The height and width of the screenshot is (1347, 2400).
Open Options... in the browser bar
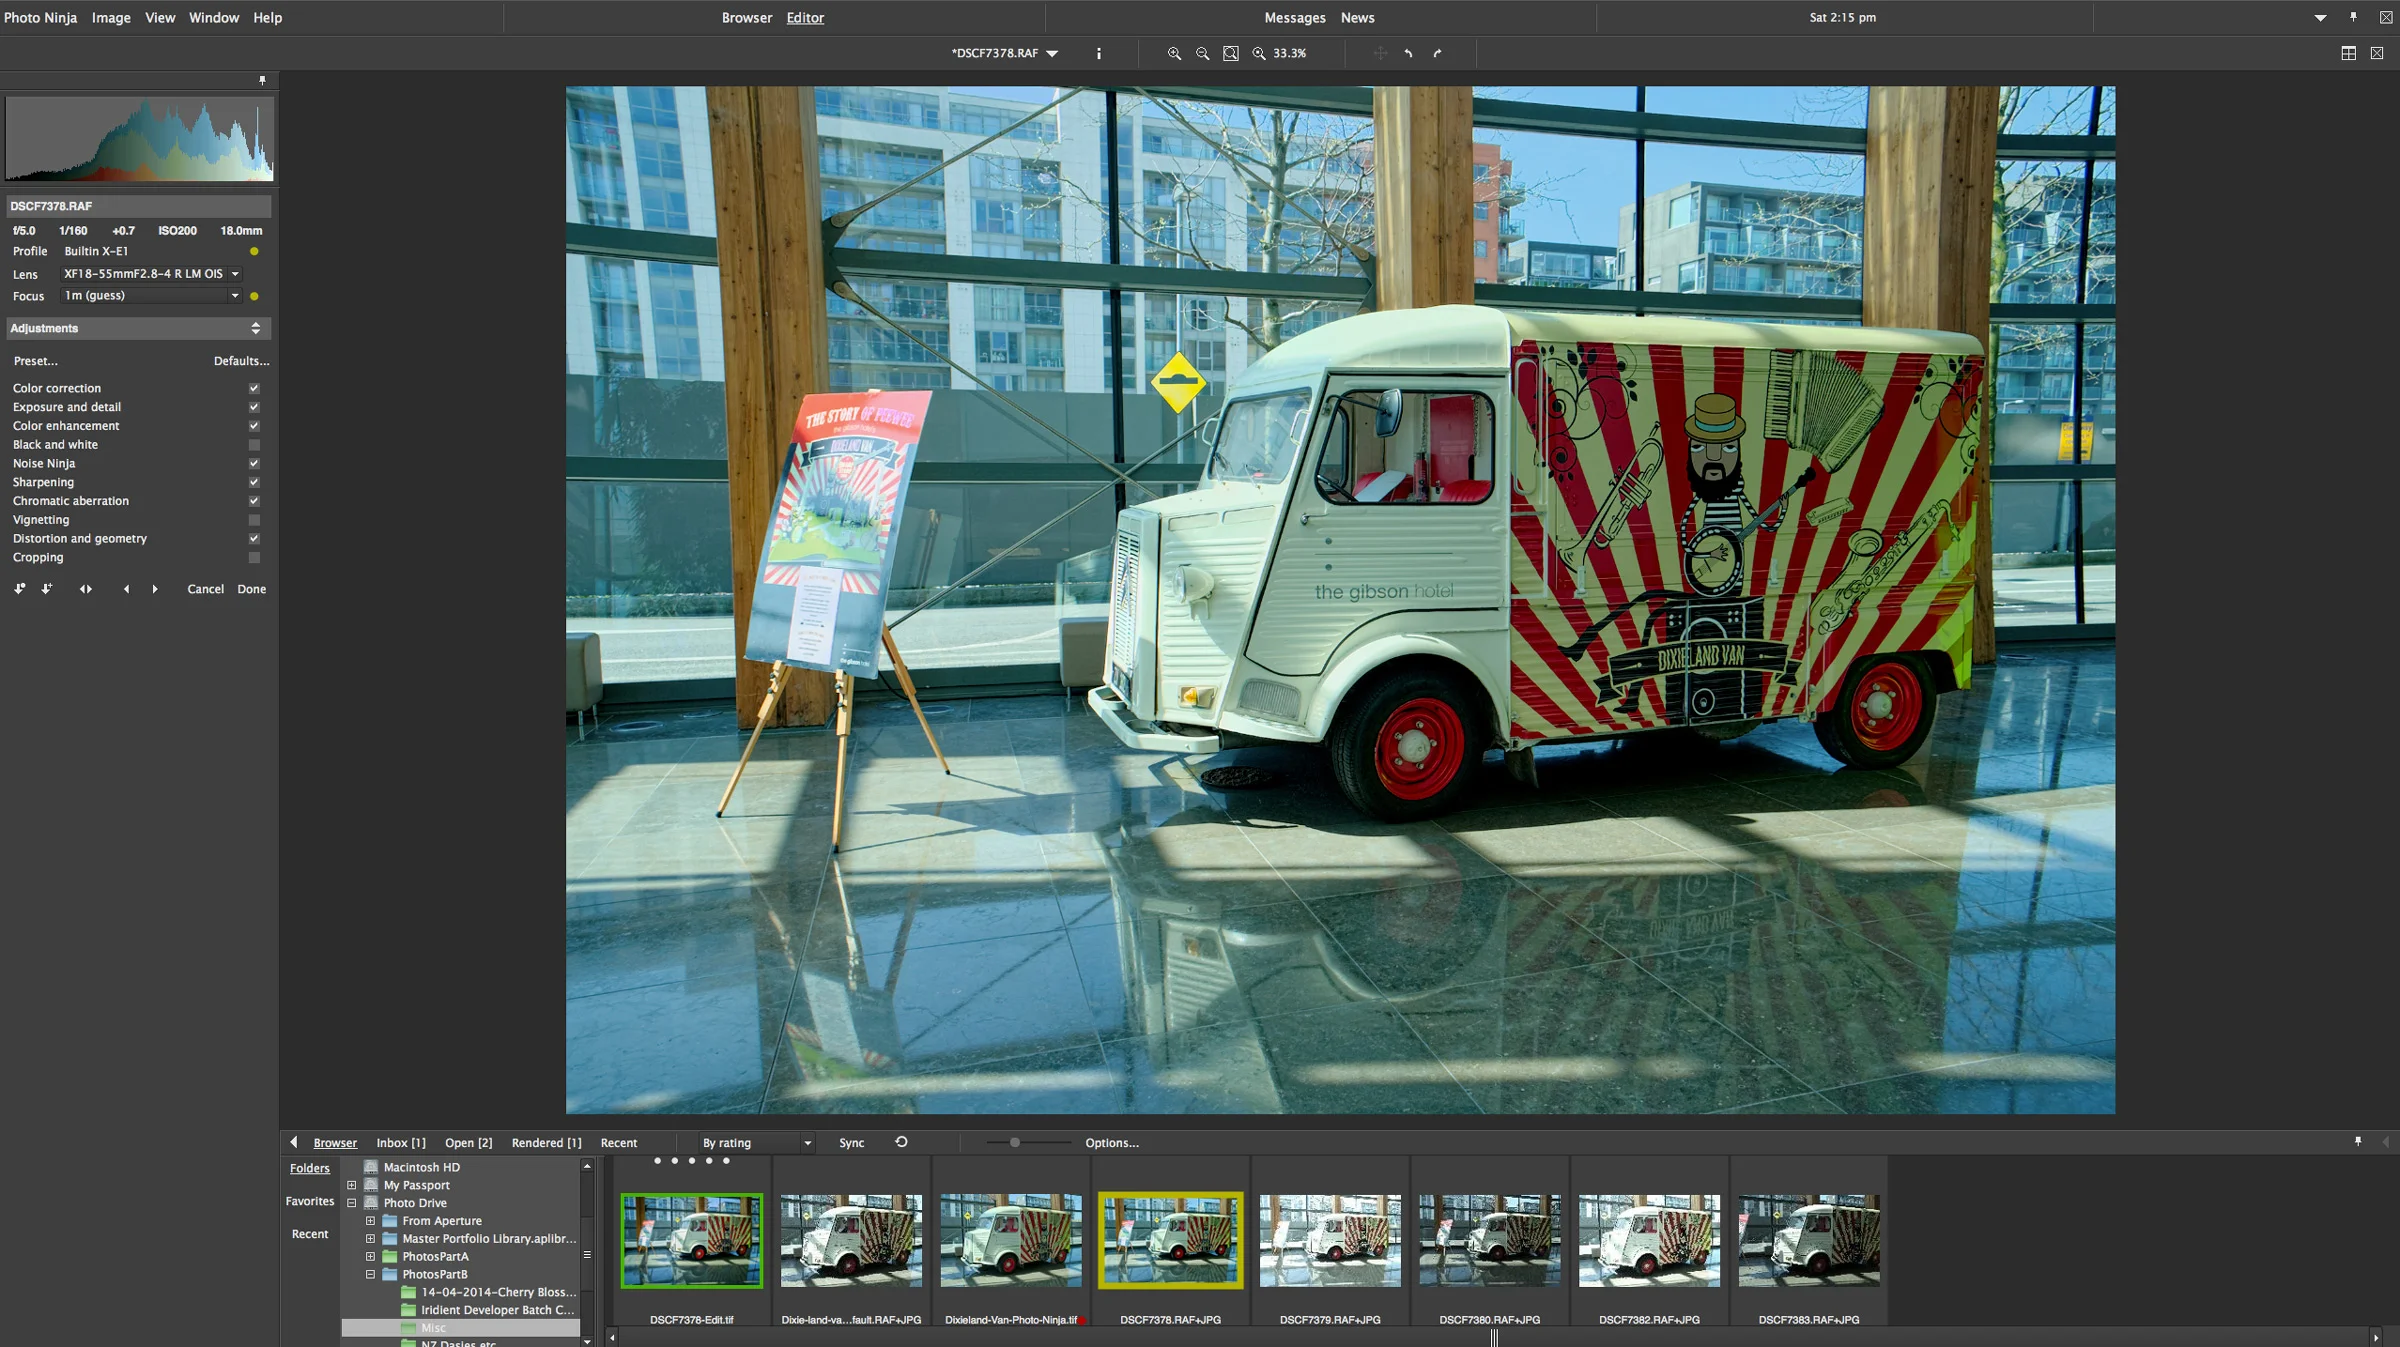[1111, 1142]
